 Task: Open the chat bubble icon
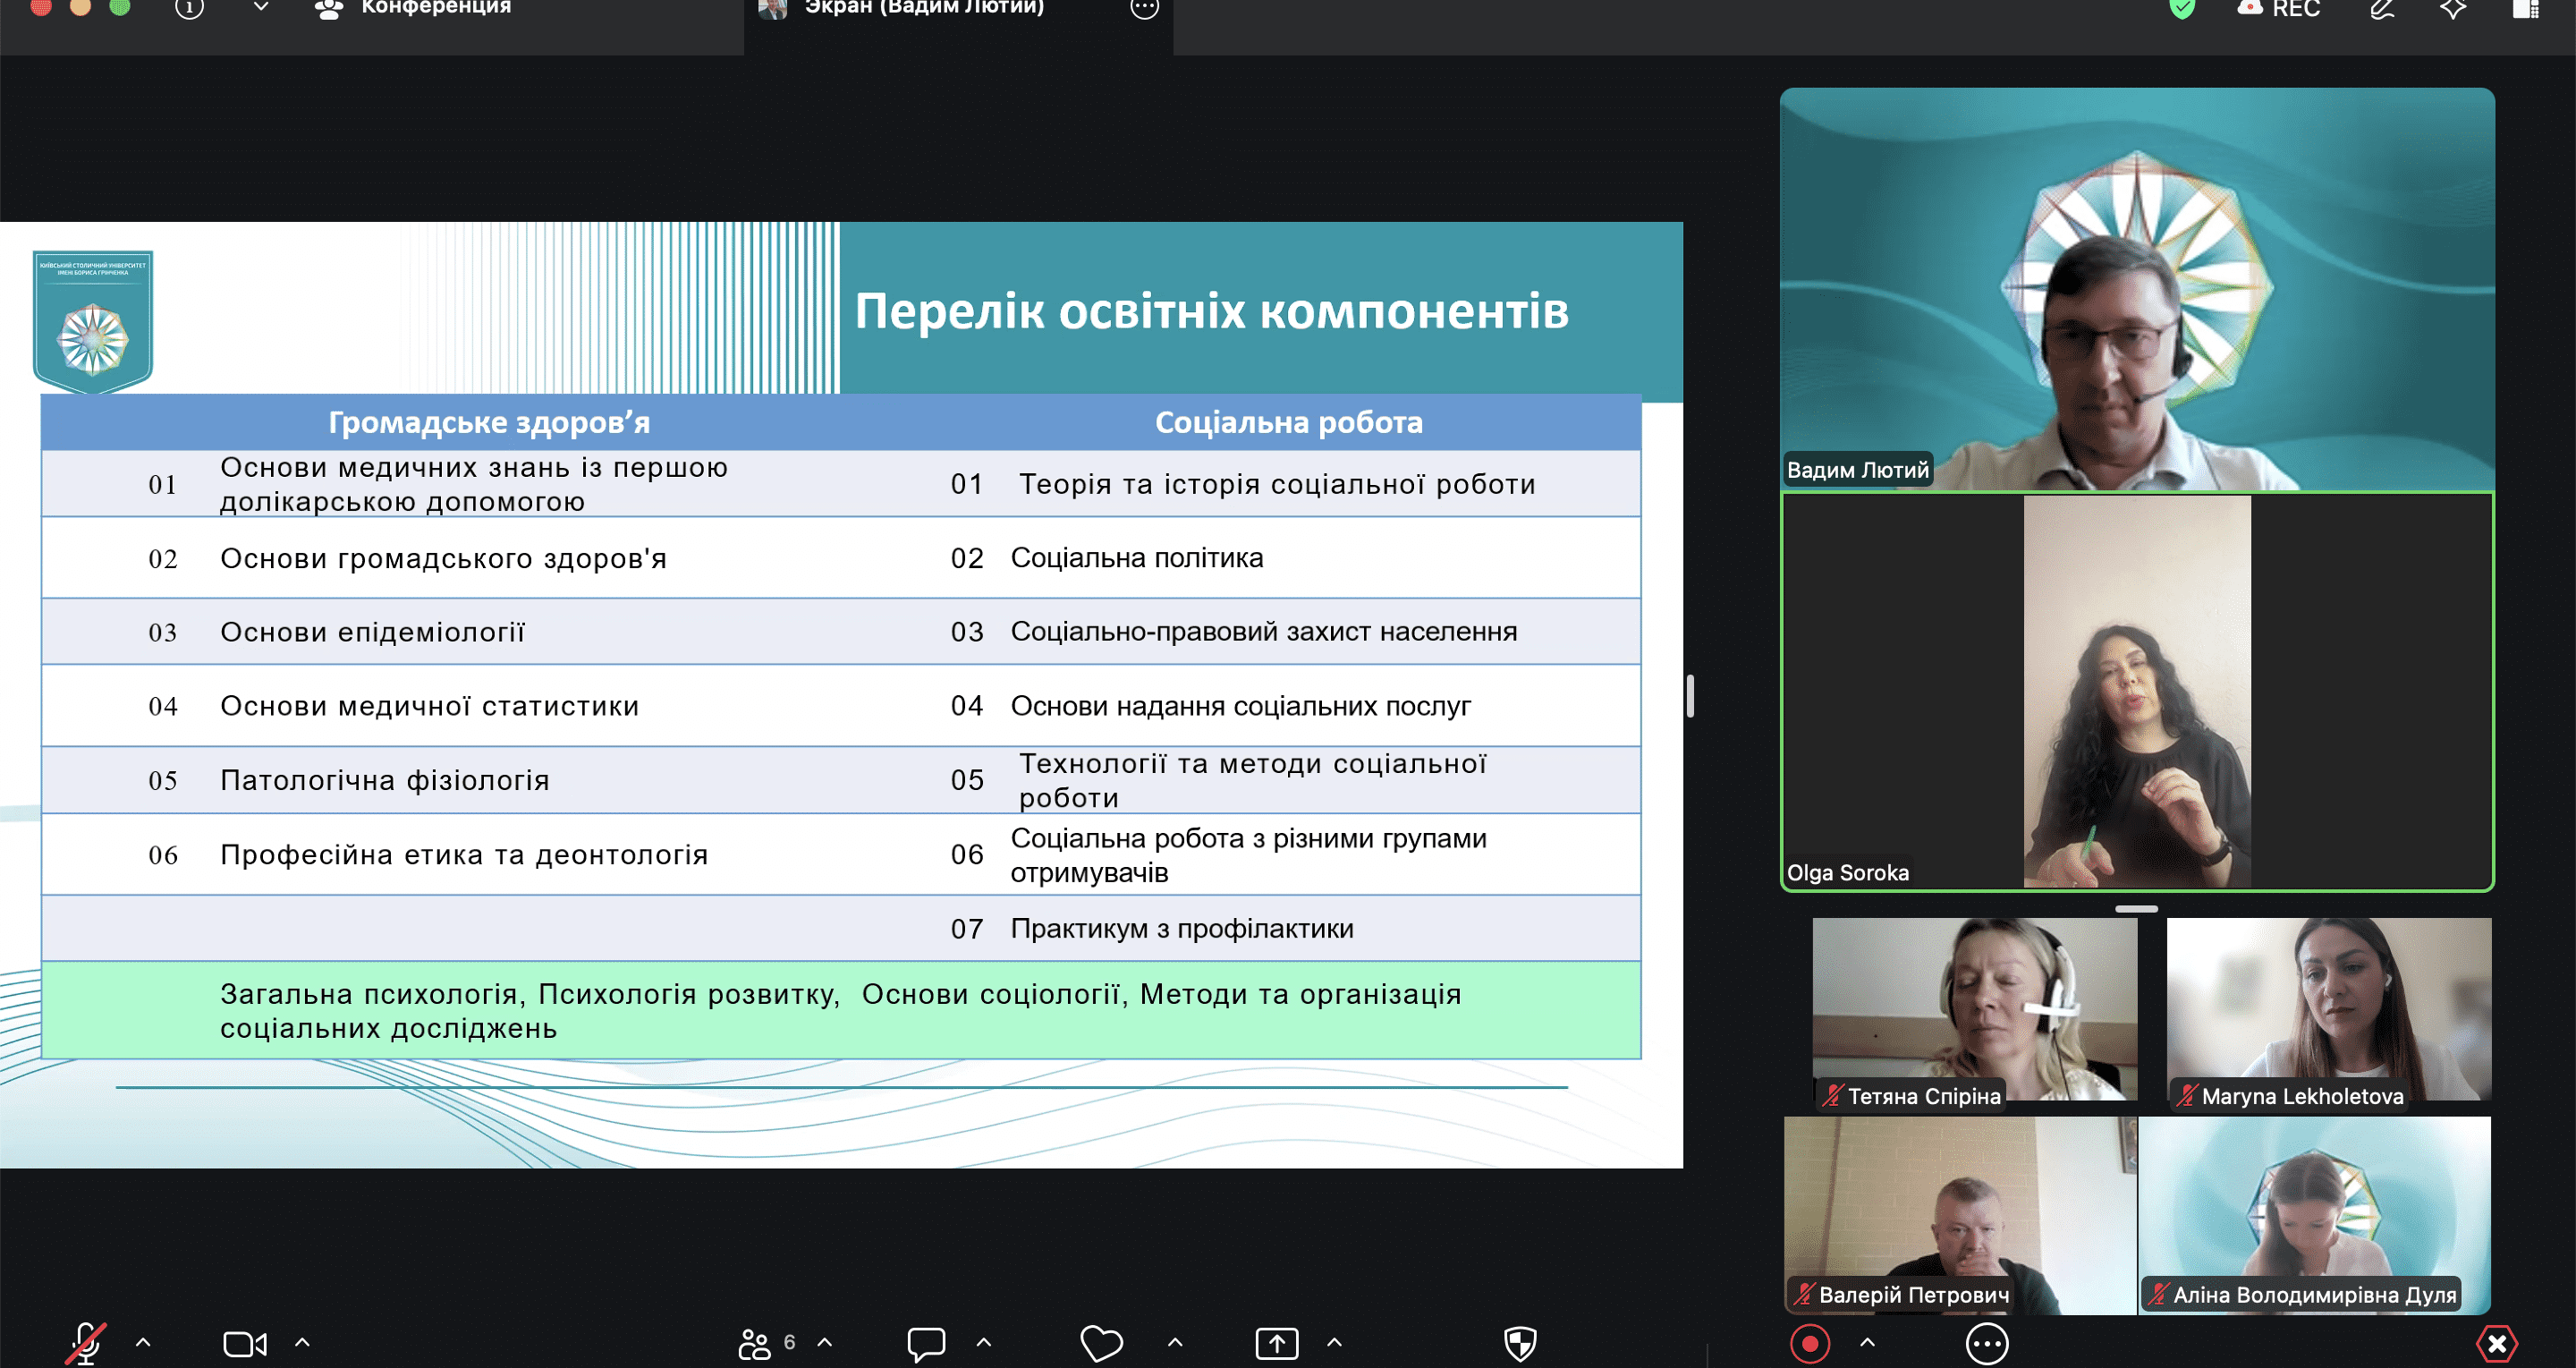click(x=926, y=1344)
